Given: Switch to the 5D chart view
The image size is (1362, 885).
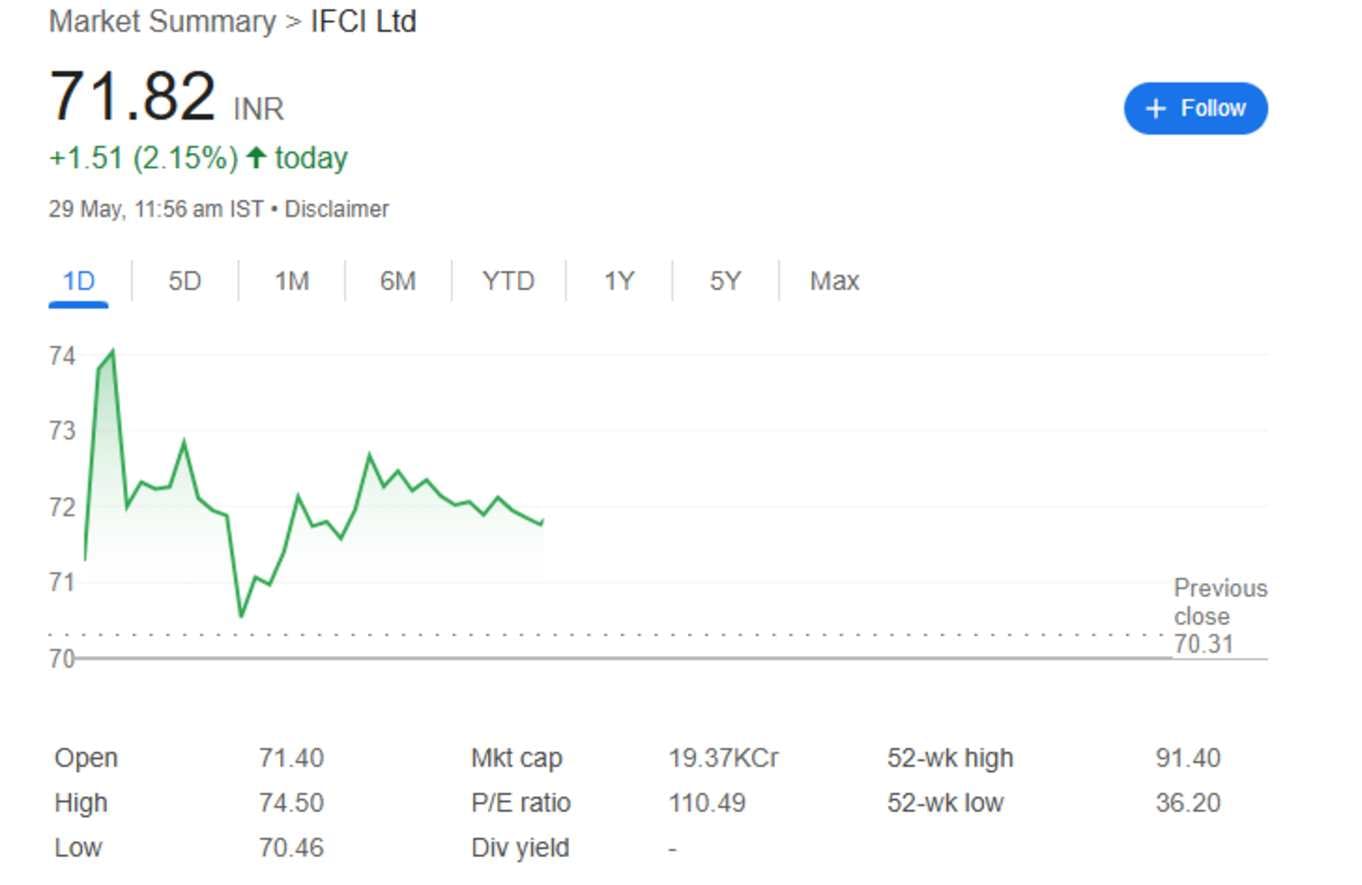Looking at the screenshot, I should tap(183, 281).
